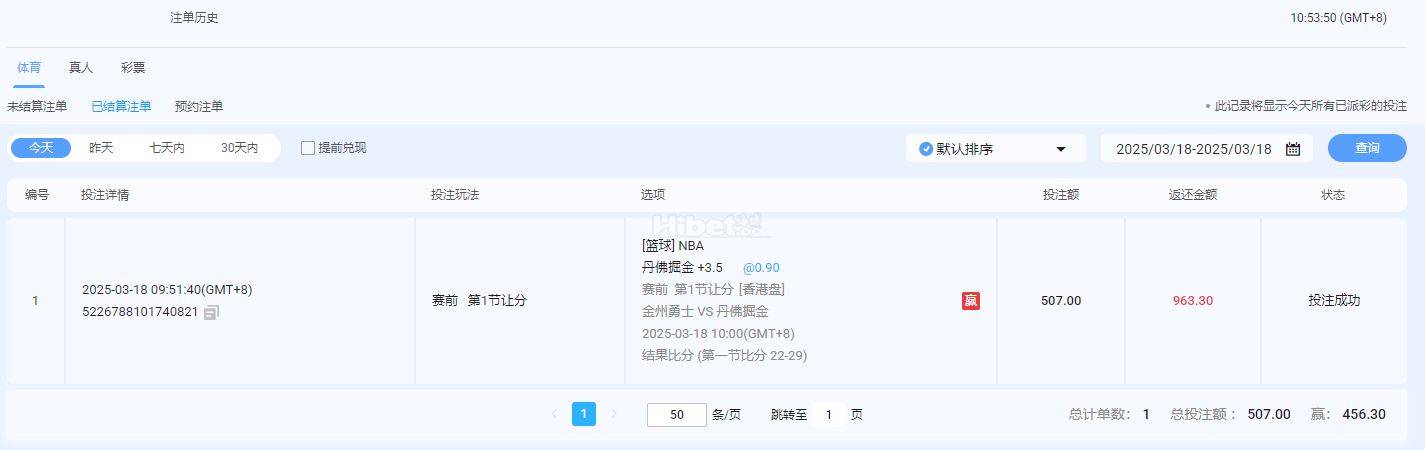Open the date range 2025/03/18 picker
The image size is (1425, 450).
(1193, 149)
